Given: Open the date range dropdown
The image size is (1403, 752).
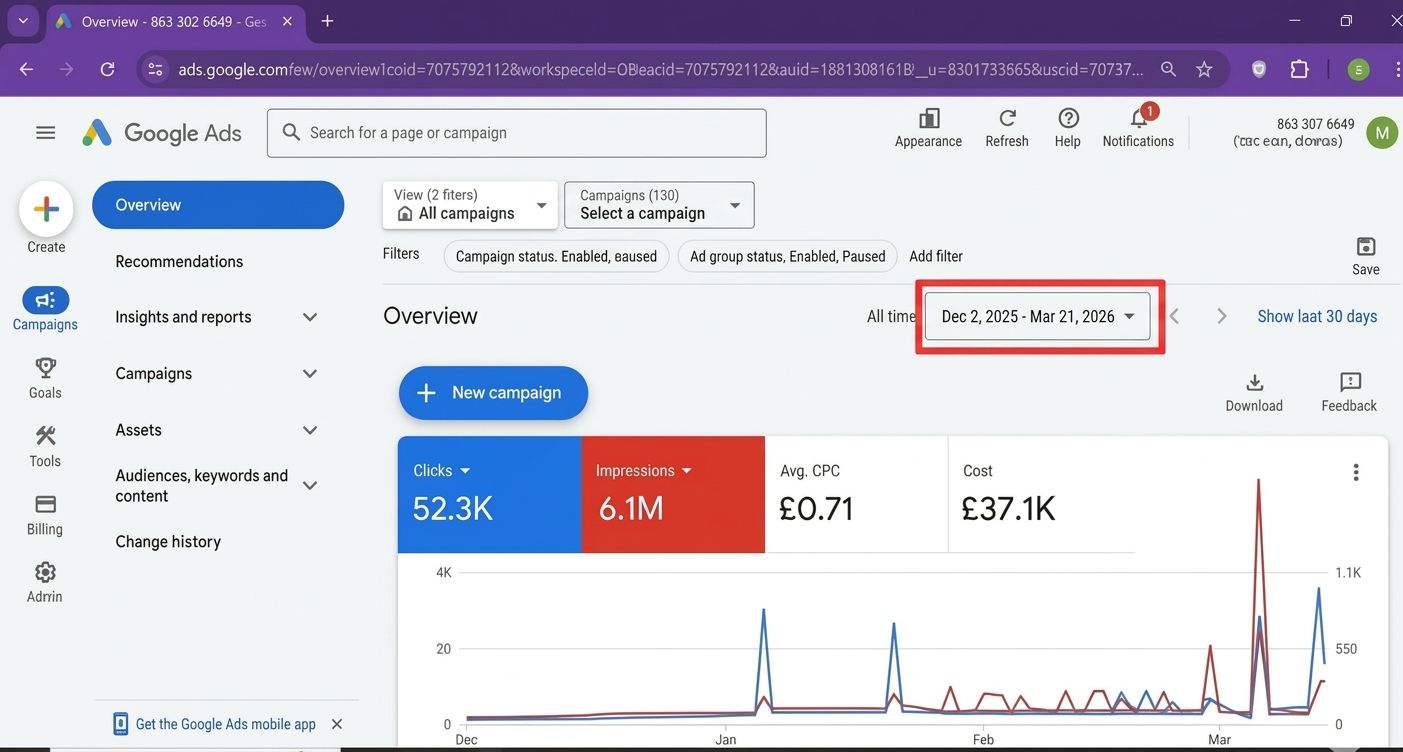Looking at the screenshot, I should 1038,316.
